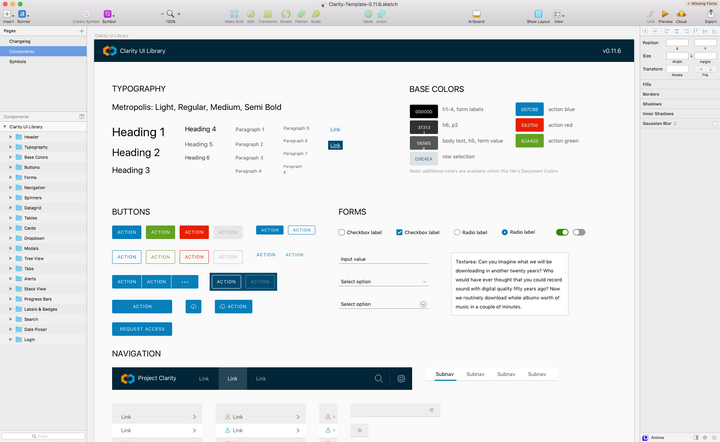Click the solid red ACTION button
Image resolution: width=720 pixels, height=442 pixels.
click(x=194, y=232)
